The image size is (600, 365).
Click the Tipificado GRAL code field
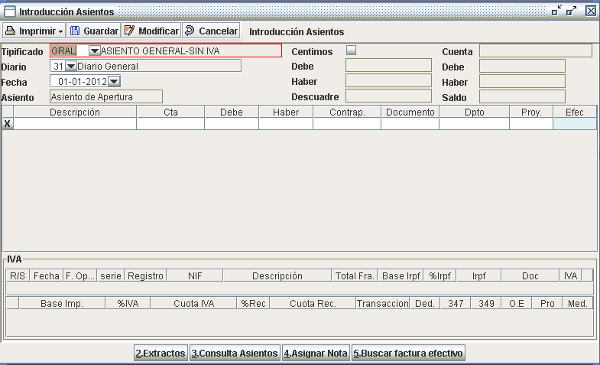[x=70, y=51]
